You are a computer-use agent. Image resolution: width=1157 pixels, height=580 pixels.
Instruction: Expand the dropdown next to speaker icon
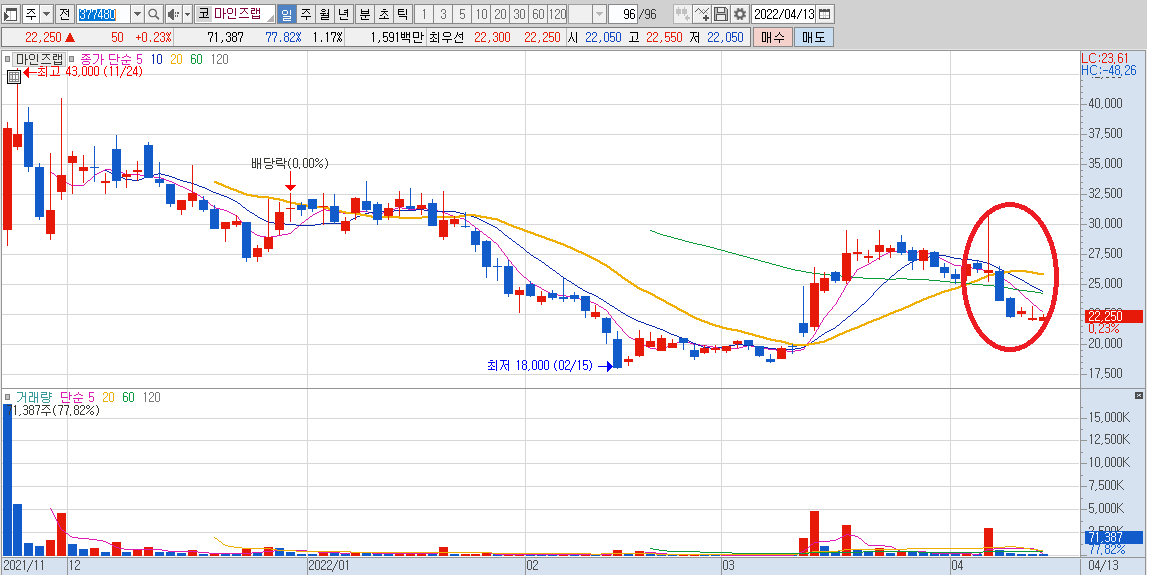187,13
